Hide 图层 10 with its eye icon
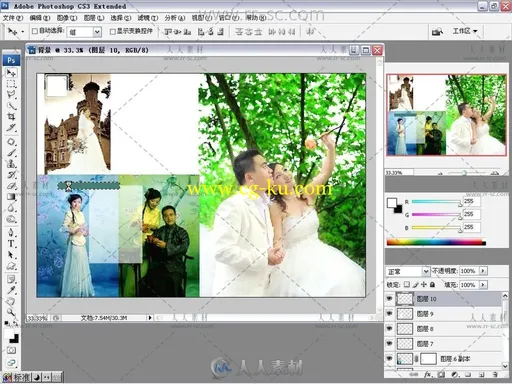The image size is (512, 384). click(389, 298)
